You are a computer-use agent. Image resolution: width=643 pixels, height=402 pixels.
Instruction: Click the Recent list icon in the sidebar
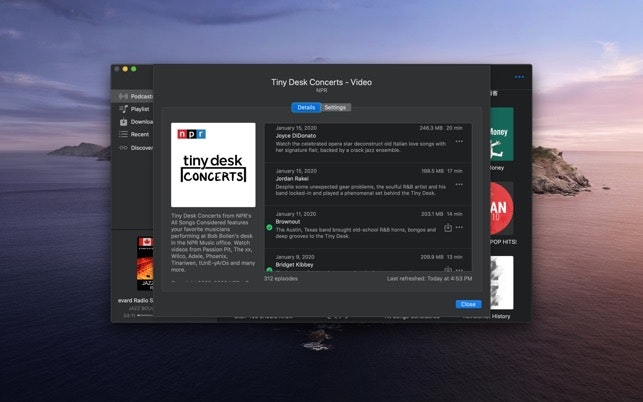[123, 134]
